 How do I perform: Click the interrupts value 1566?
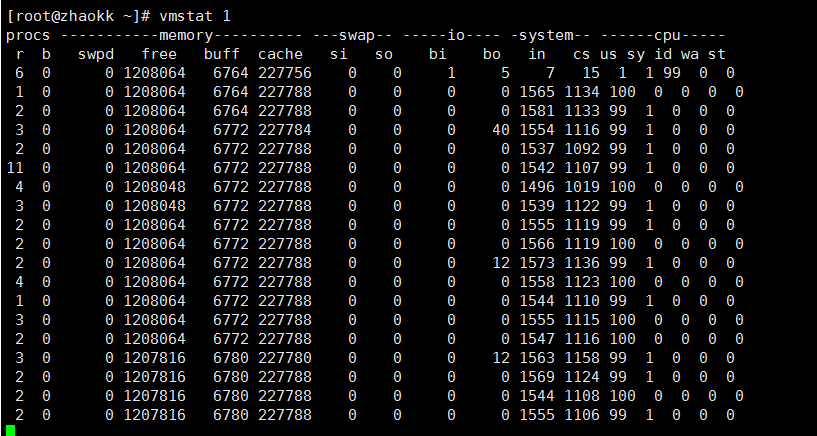(537, 244)
